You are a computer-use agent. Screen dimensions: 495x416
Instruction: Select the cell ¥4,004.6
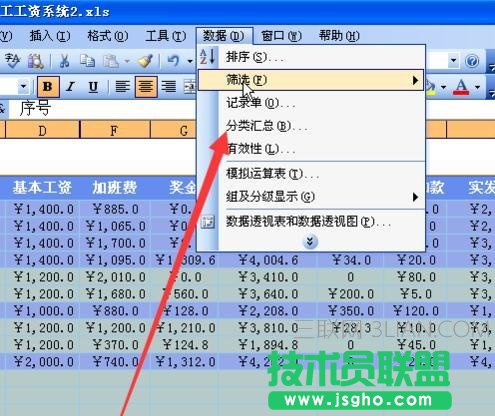(x=268, y=260)
